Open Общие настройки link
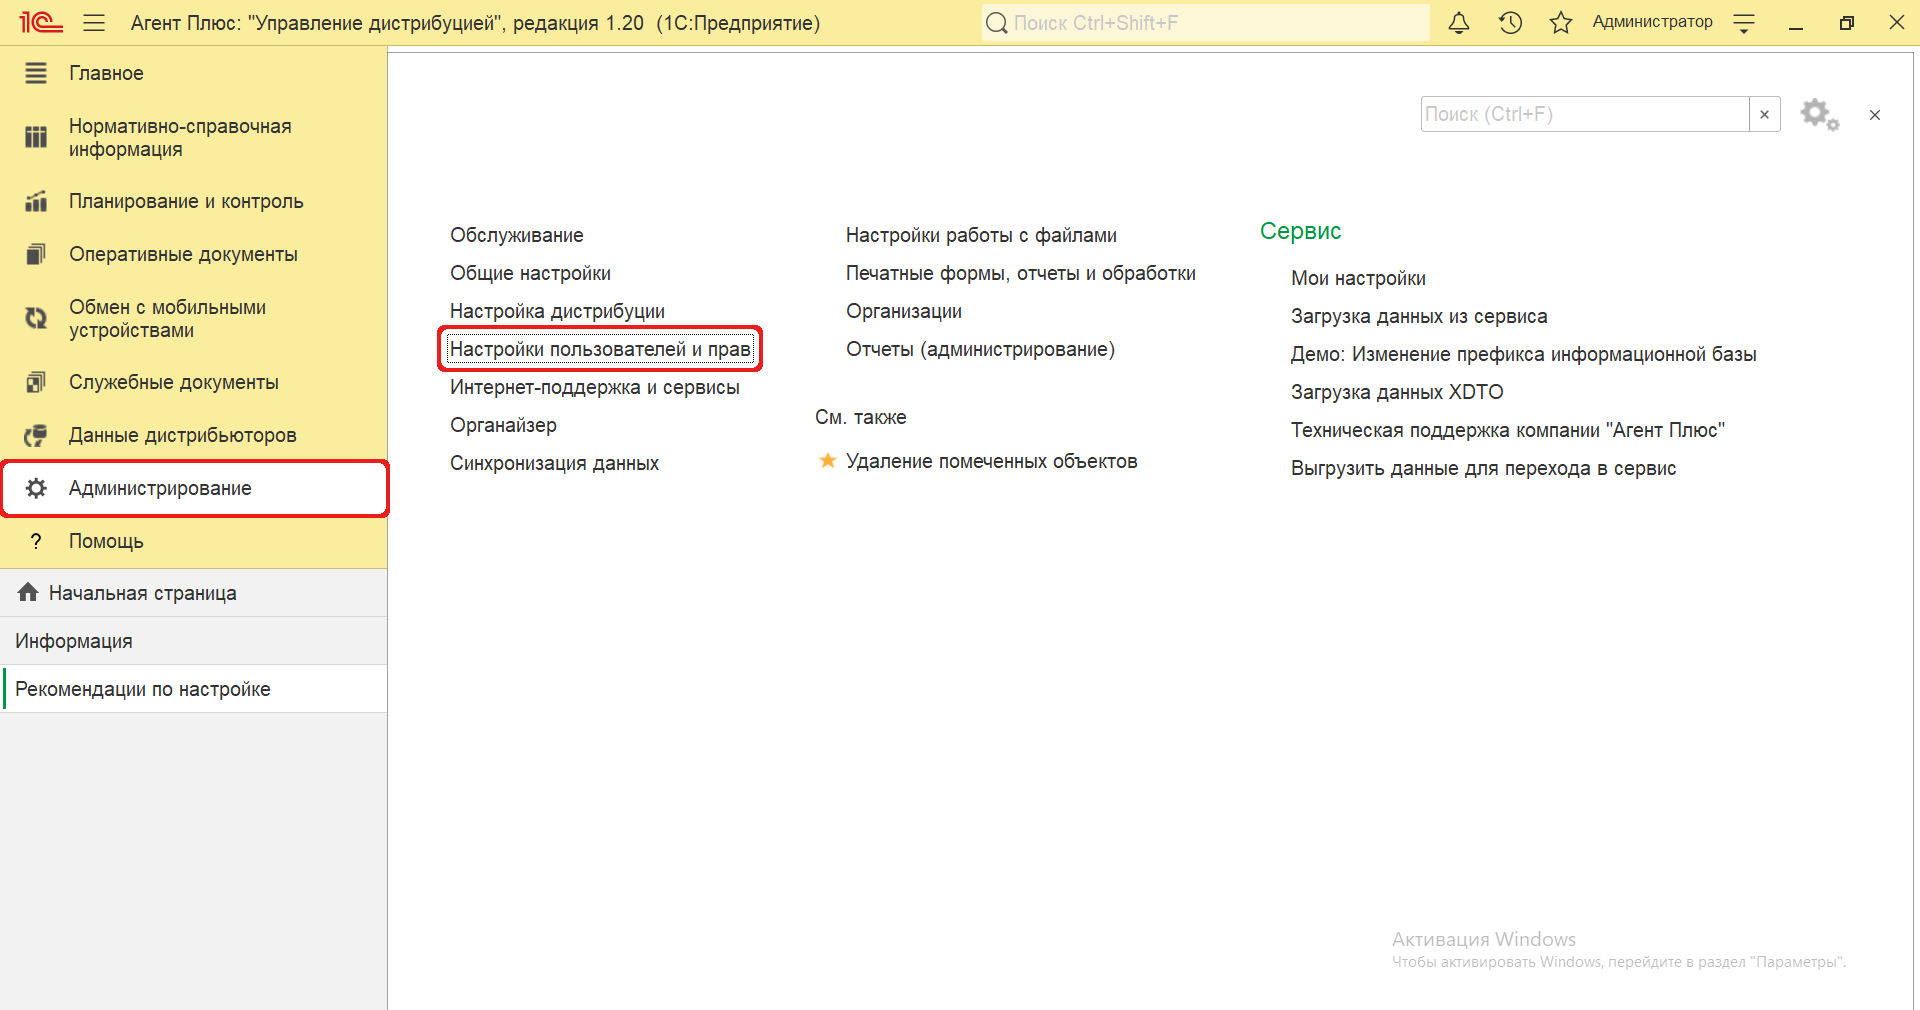 pyautogui.click(x=530, y=273)
